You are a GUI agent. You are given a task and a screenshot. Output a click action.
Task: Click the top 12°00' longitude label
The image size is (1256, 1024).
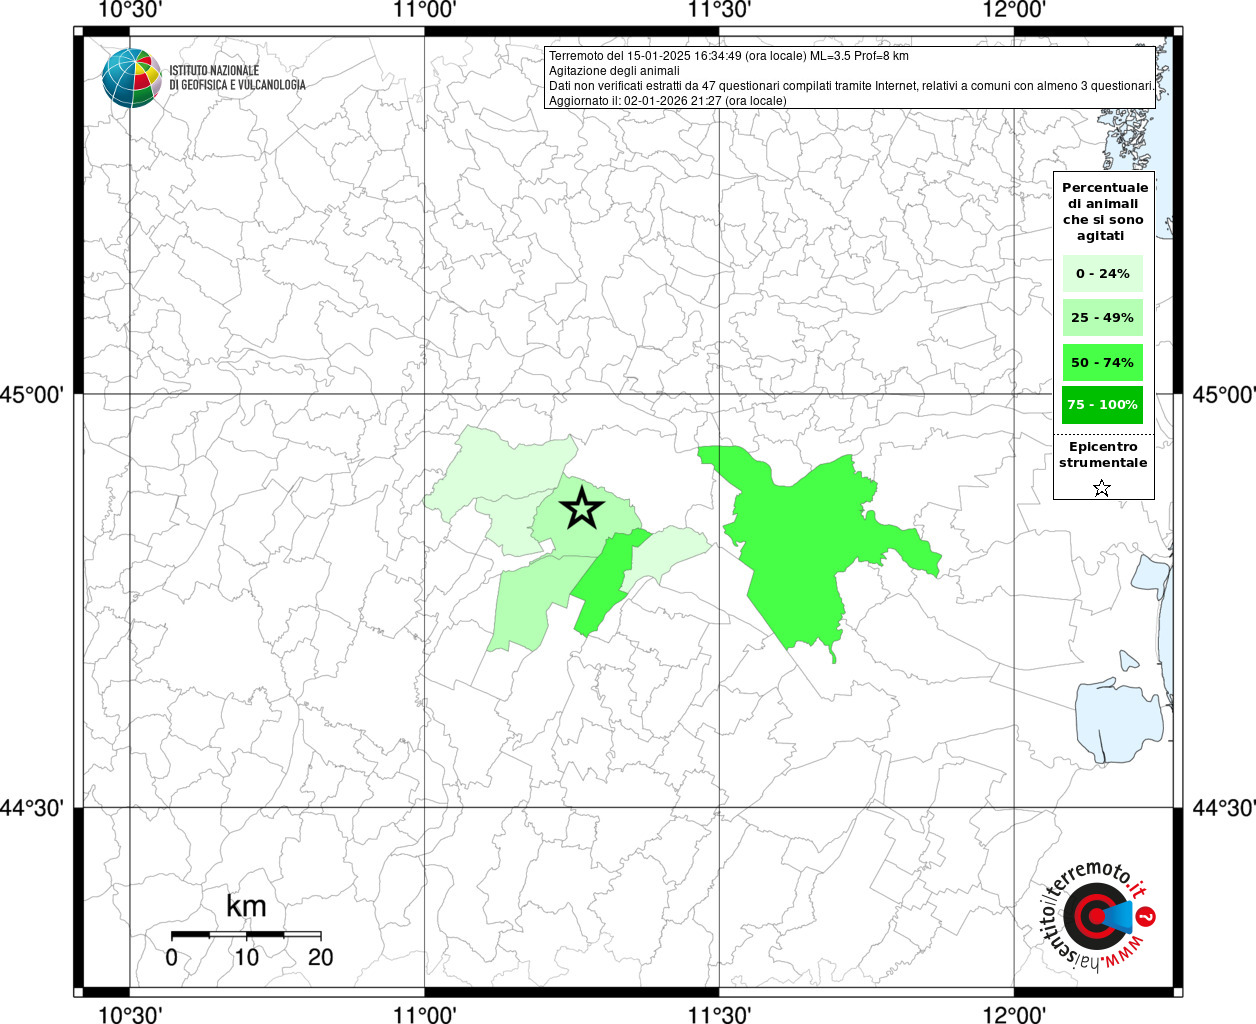pyautogui.click(x=1014, y=10)
